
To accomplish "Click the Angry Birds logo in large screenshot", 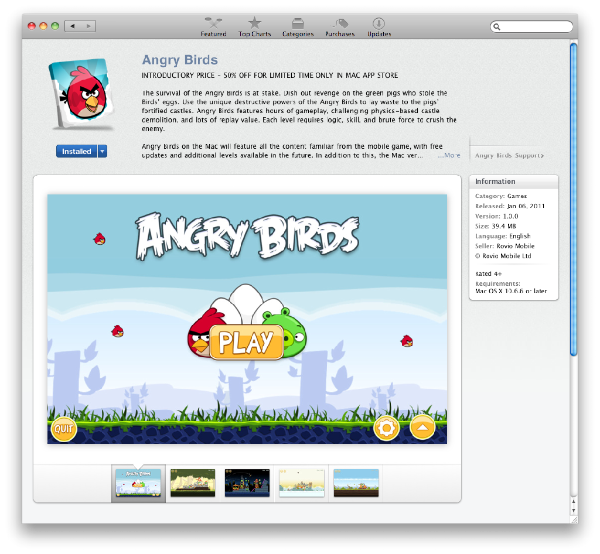I will point(247,236).
